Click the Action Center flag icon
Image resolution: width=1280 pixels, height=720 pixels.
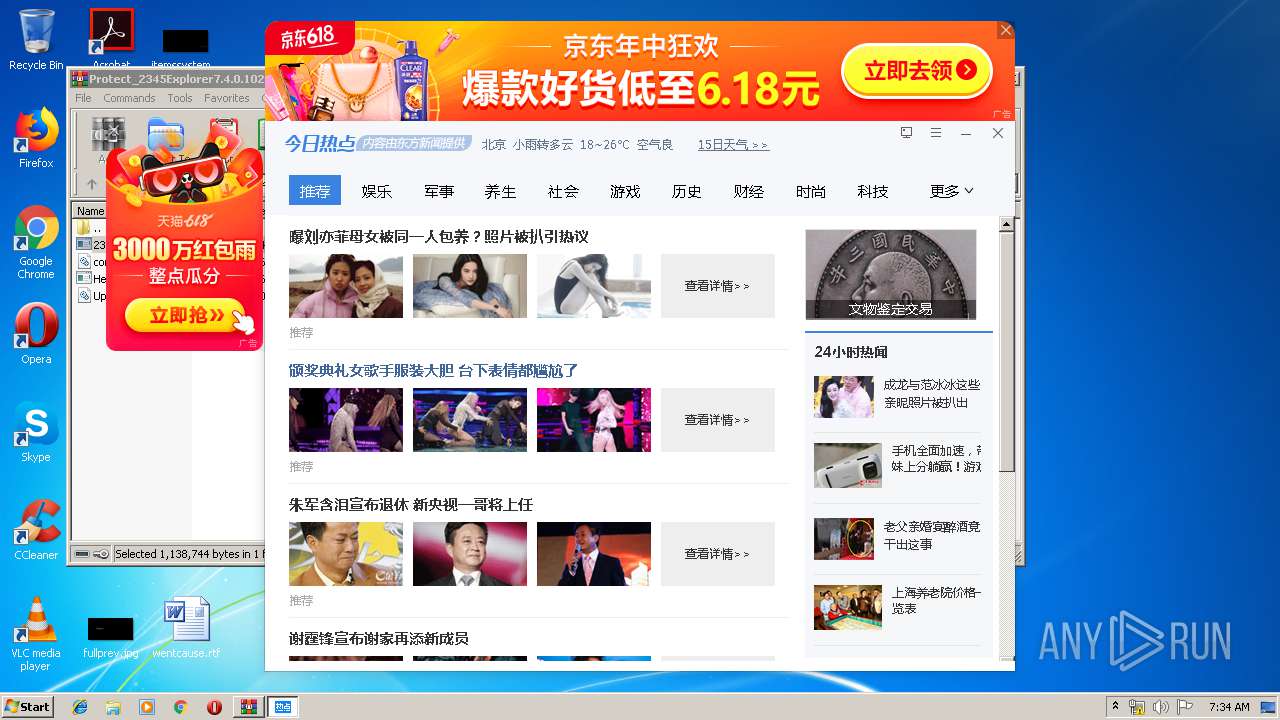point(1186,707)
